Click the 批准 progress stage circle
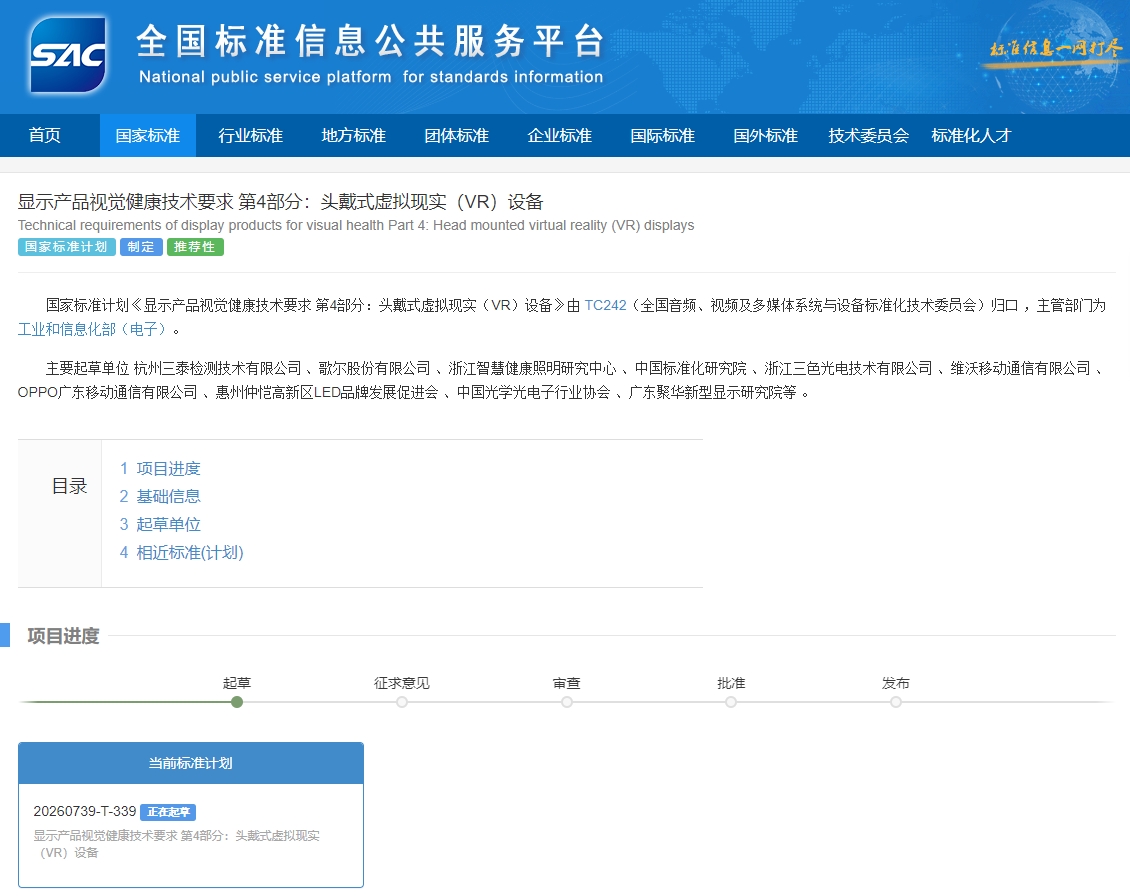Viewport: 1130px width, 896px height. click(x=731, y=702)
